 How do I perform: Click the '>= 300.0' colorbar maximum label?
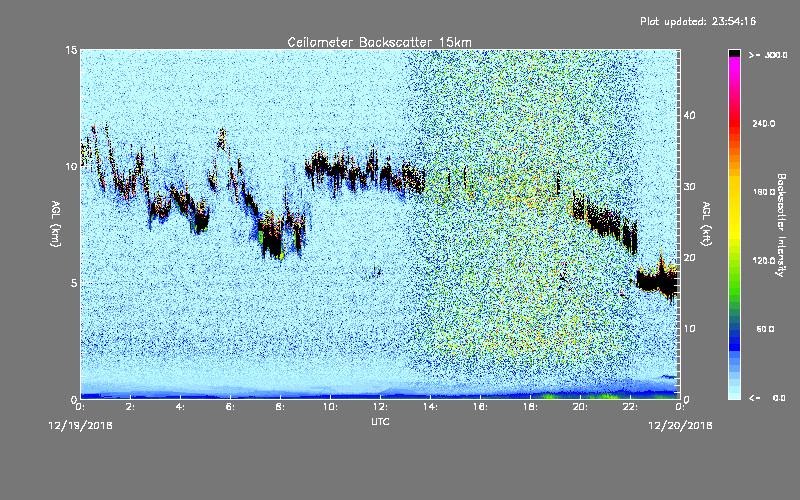(x=768, y=55)
